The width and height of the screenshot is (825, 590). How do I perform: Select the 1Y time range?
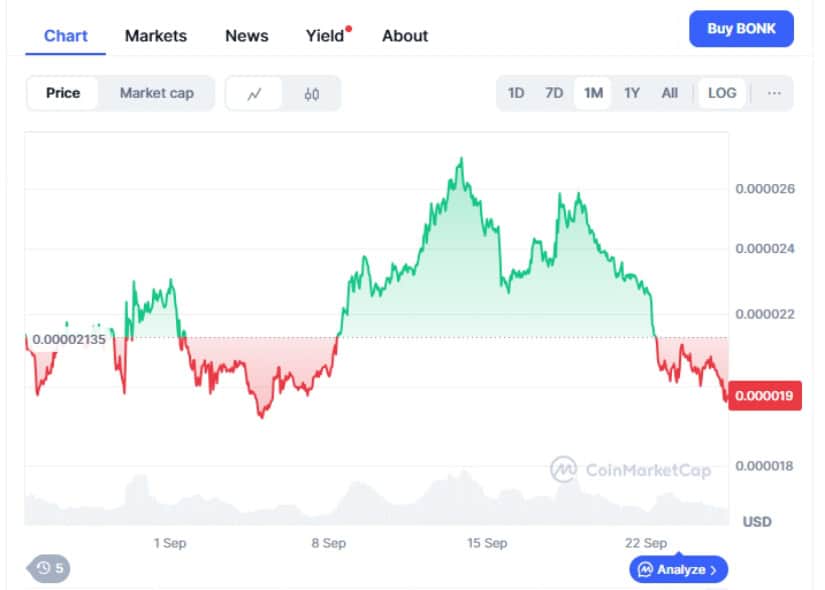point(632,93)
